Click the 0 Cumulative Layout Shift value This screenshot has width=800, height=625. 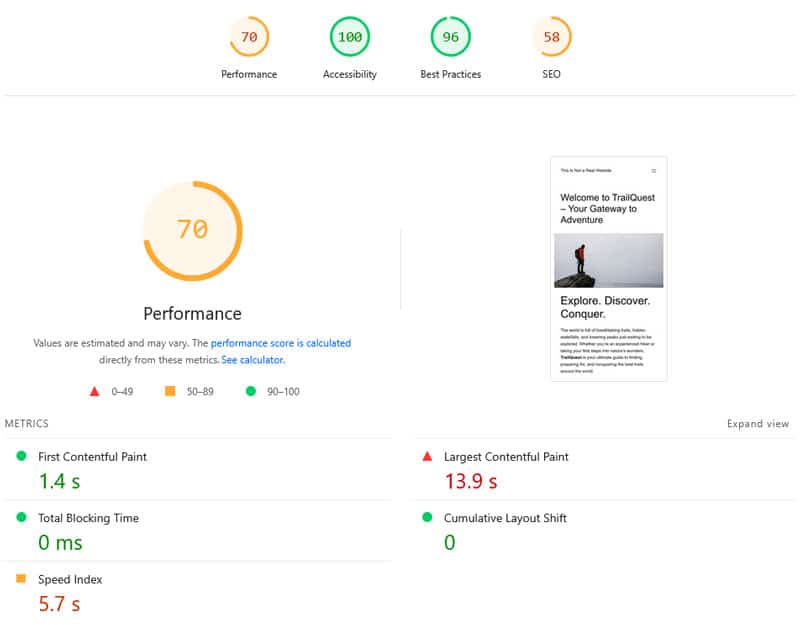tap(449, 543)
